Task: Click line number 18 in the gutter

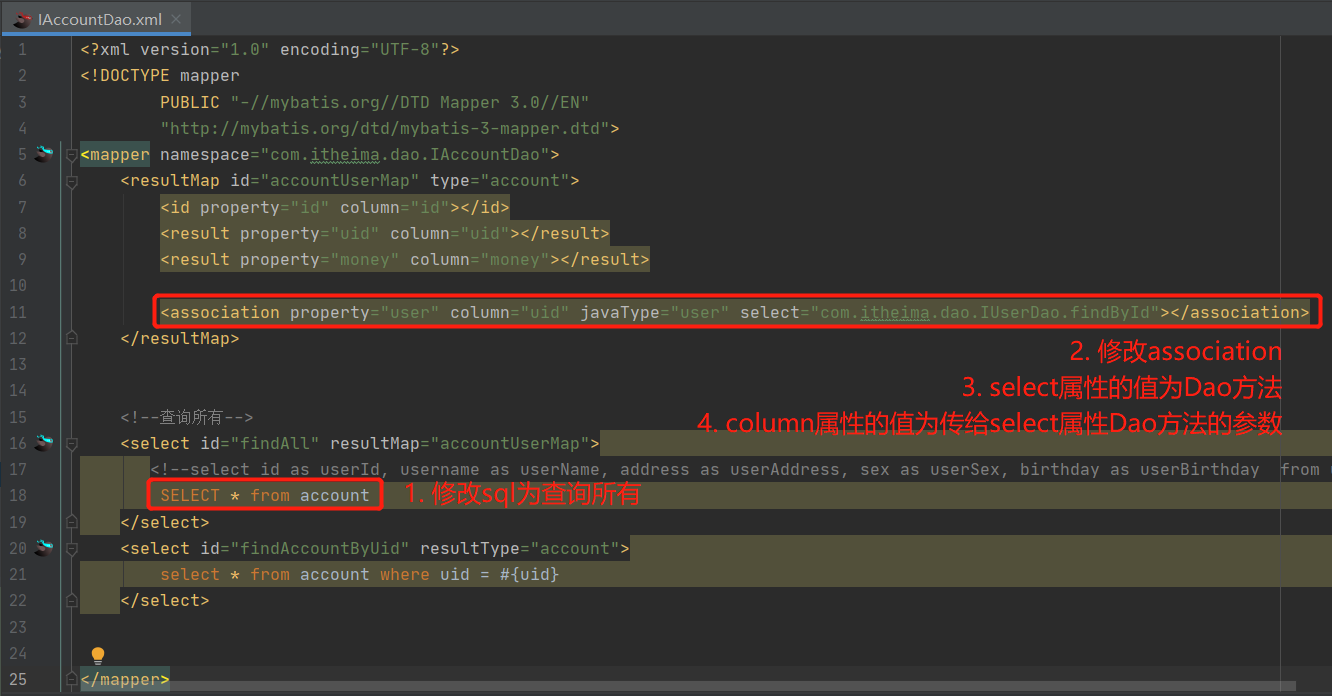Action: click(18, 495)
